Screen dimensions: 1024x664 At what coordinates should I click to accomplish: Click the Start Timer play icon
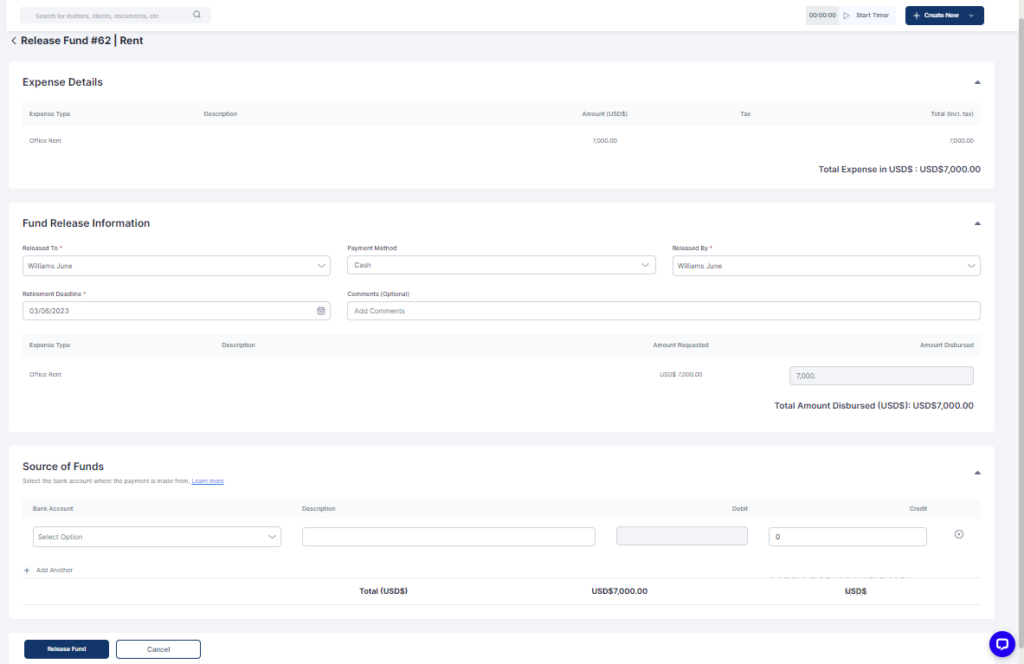tap(846, 15)
